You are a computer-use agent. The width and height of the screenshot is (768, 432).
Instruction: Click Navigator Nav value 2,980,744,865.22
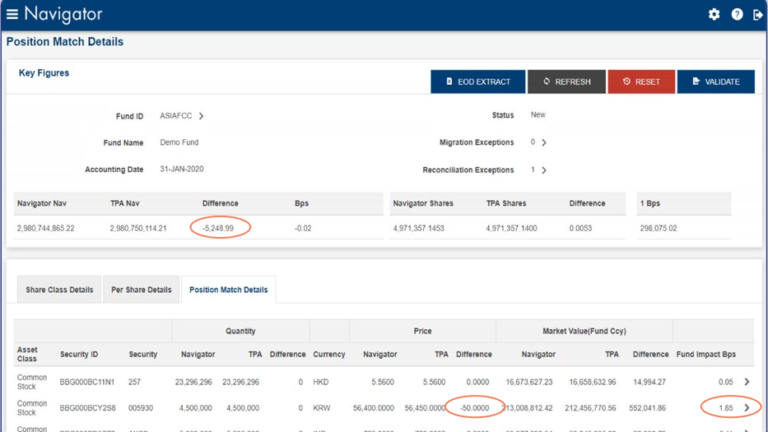click(46, 228)
